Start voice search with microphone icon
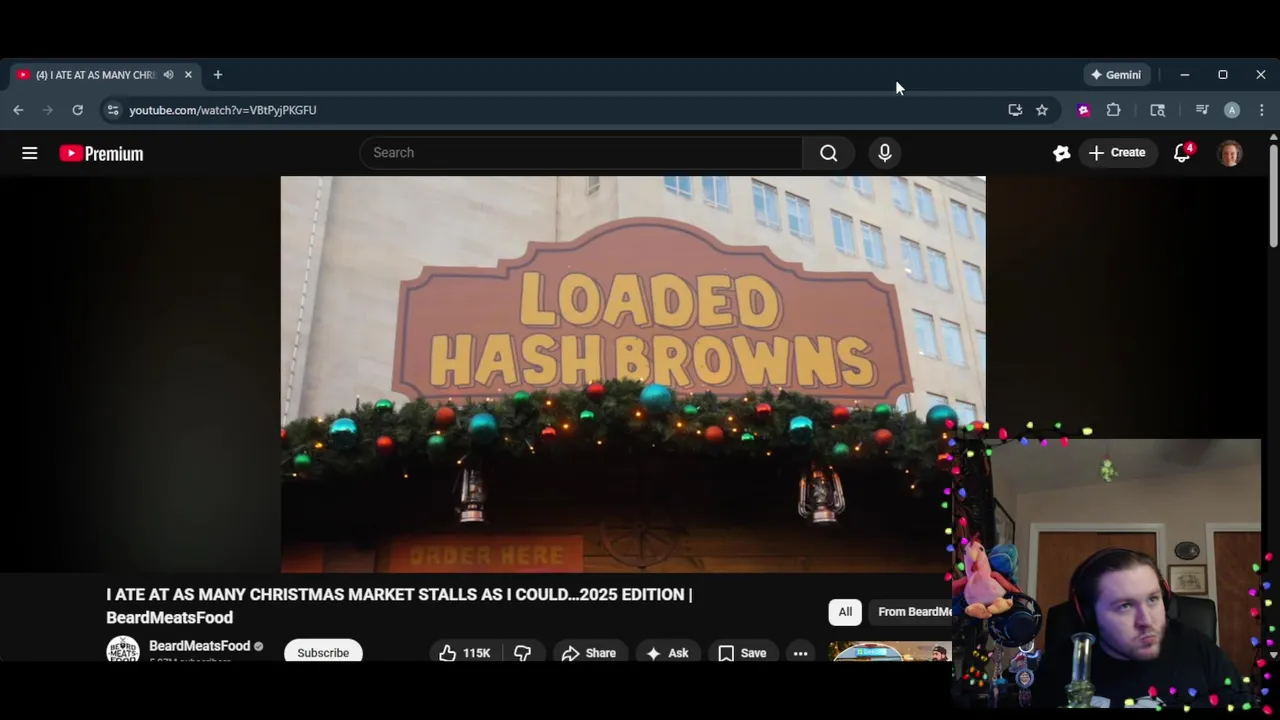The height and width of the screenshot is (720, 1280). [884, 153]
